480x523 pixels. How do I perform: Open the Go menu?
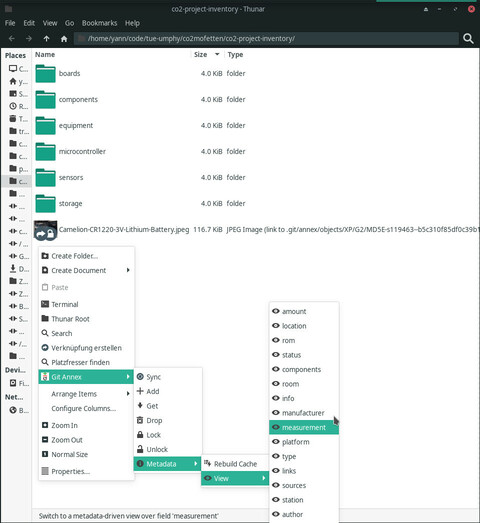[x=69, y=23]
